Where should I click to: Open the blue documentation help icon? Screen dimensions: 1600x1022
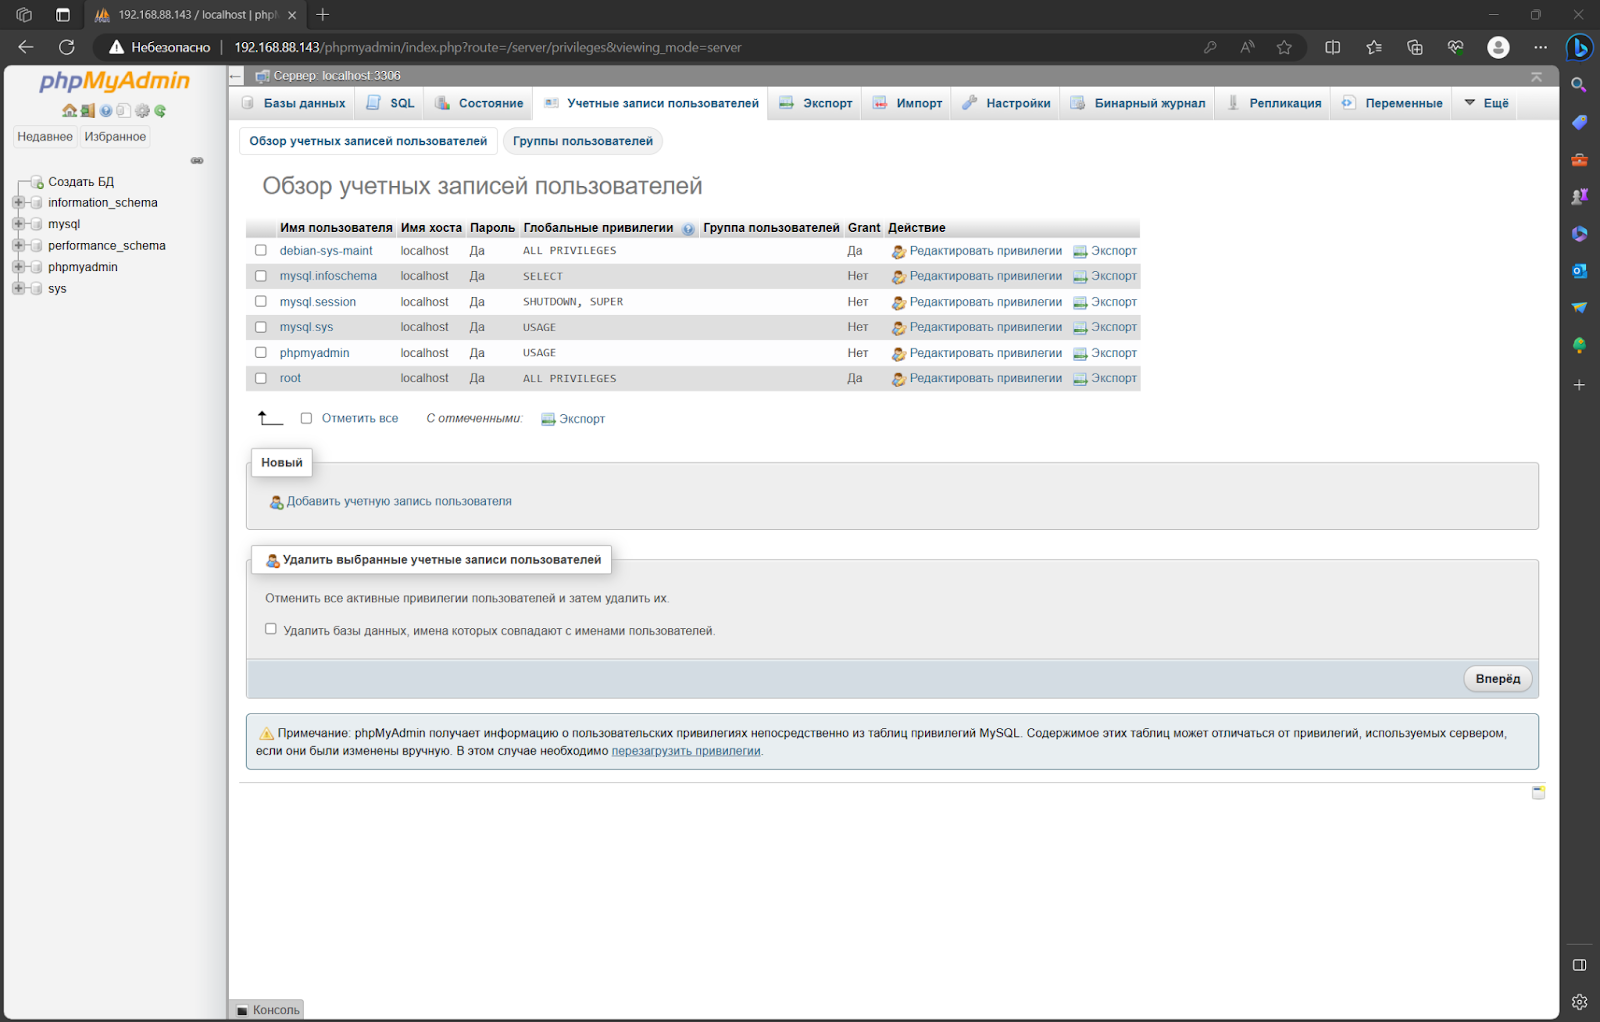tap(106, 110)
